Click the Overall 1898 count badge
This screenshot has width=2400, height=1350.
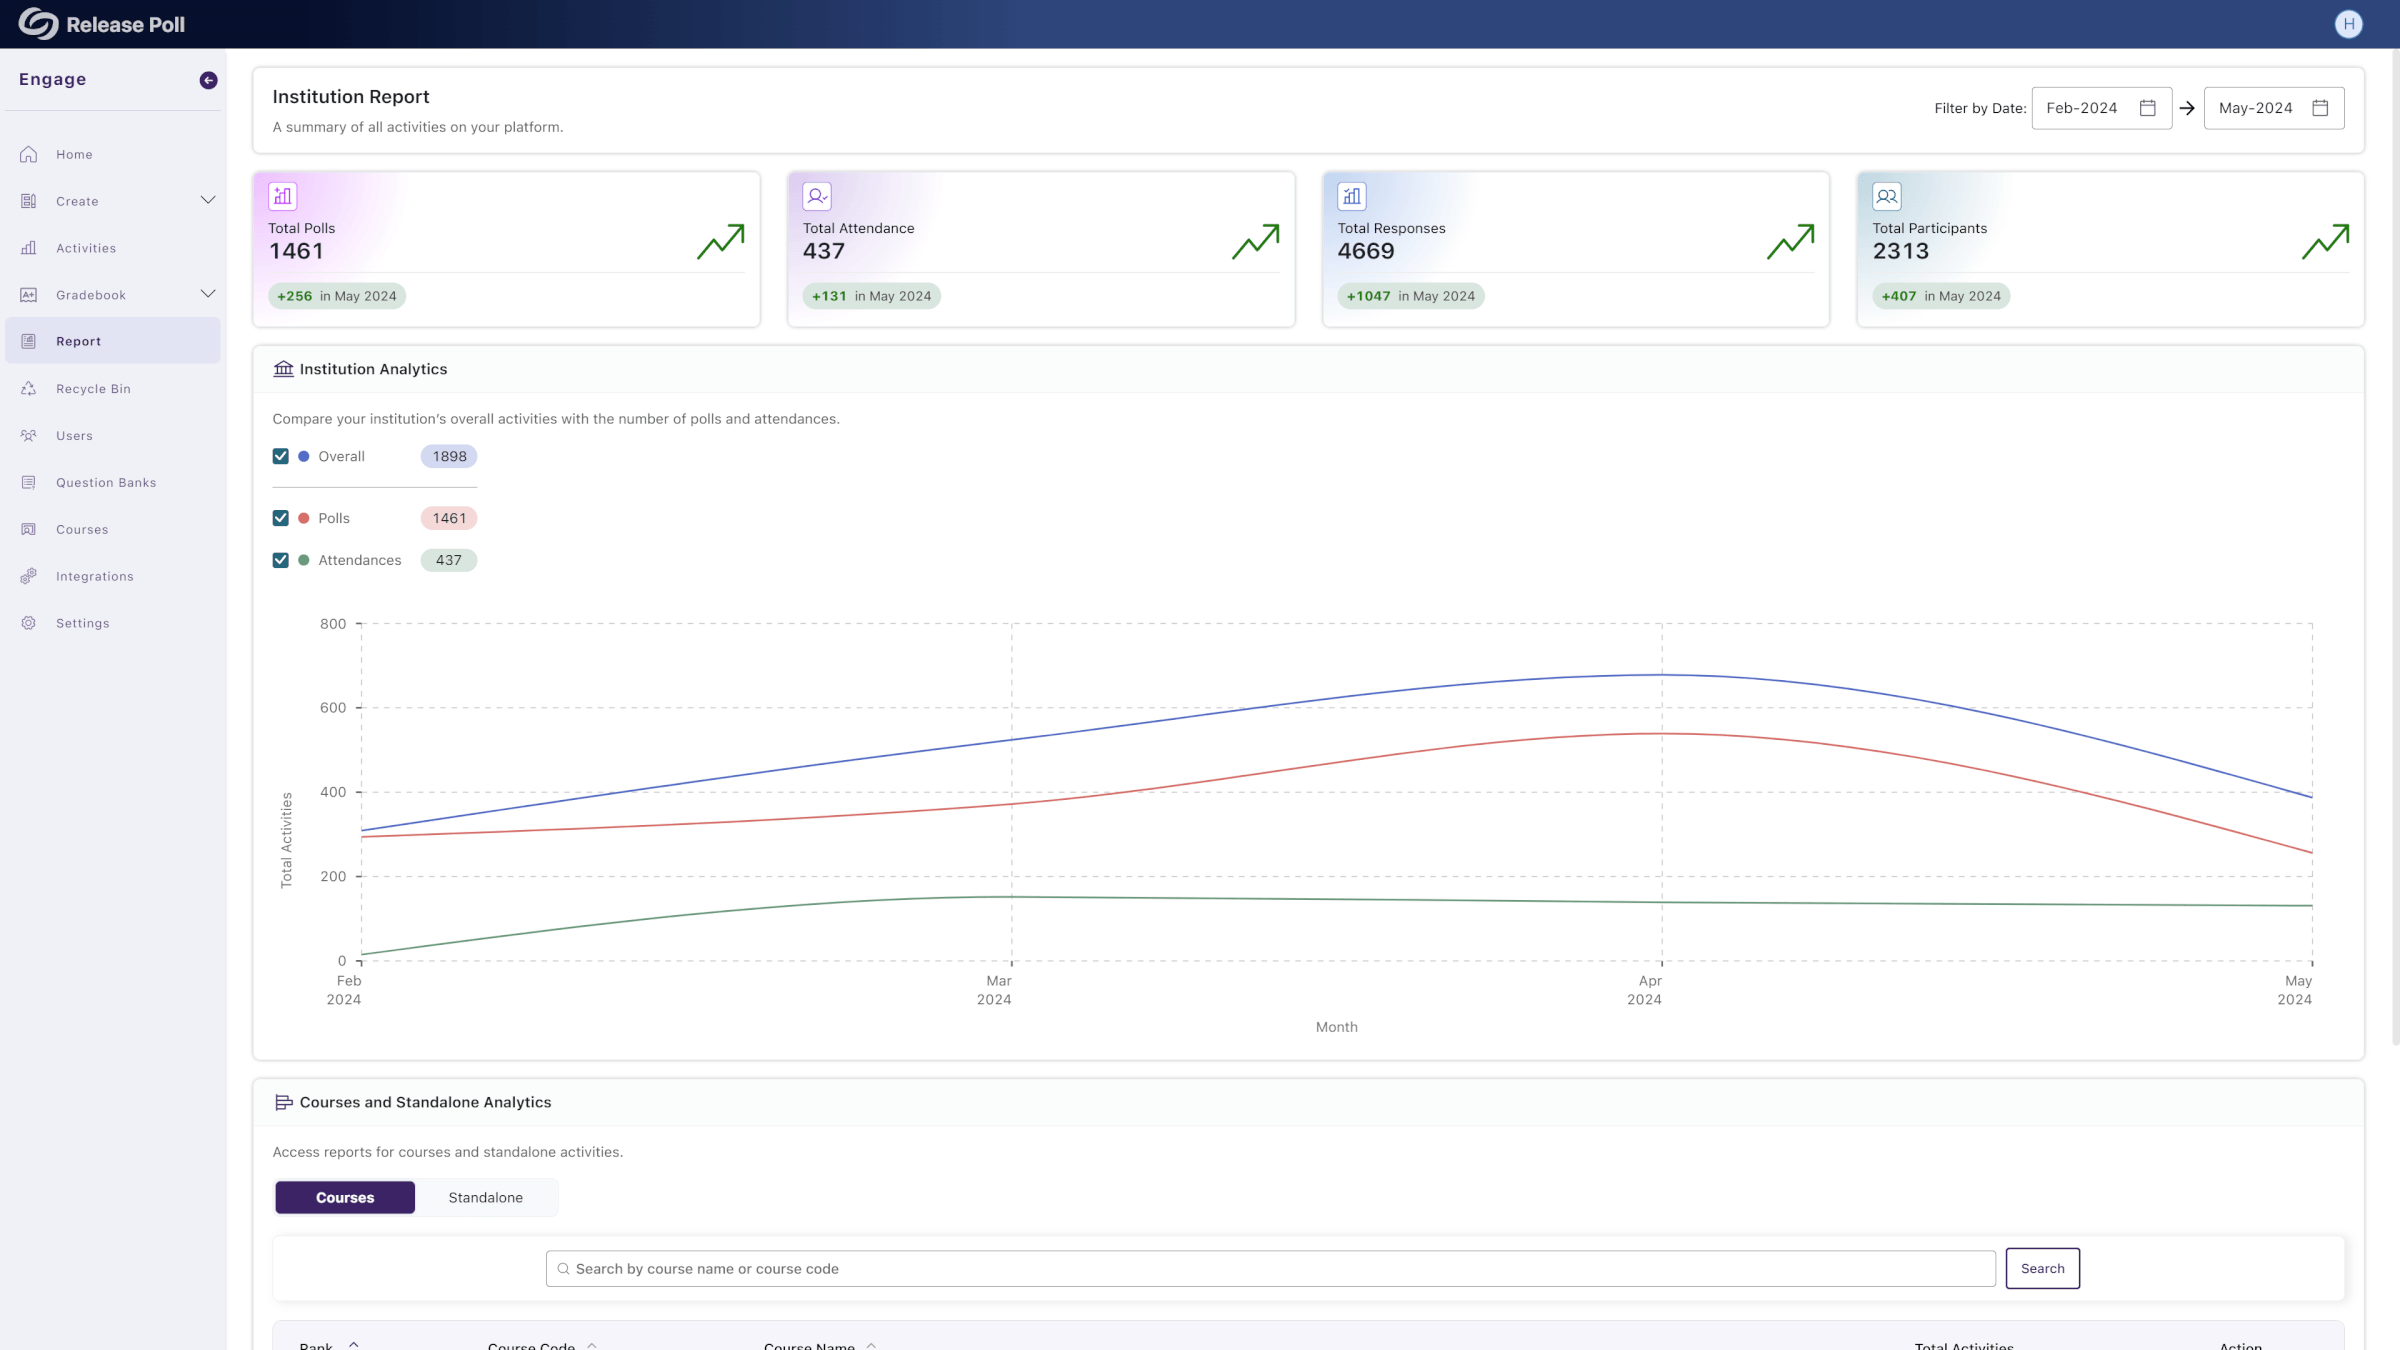[449, 456]
